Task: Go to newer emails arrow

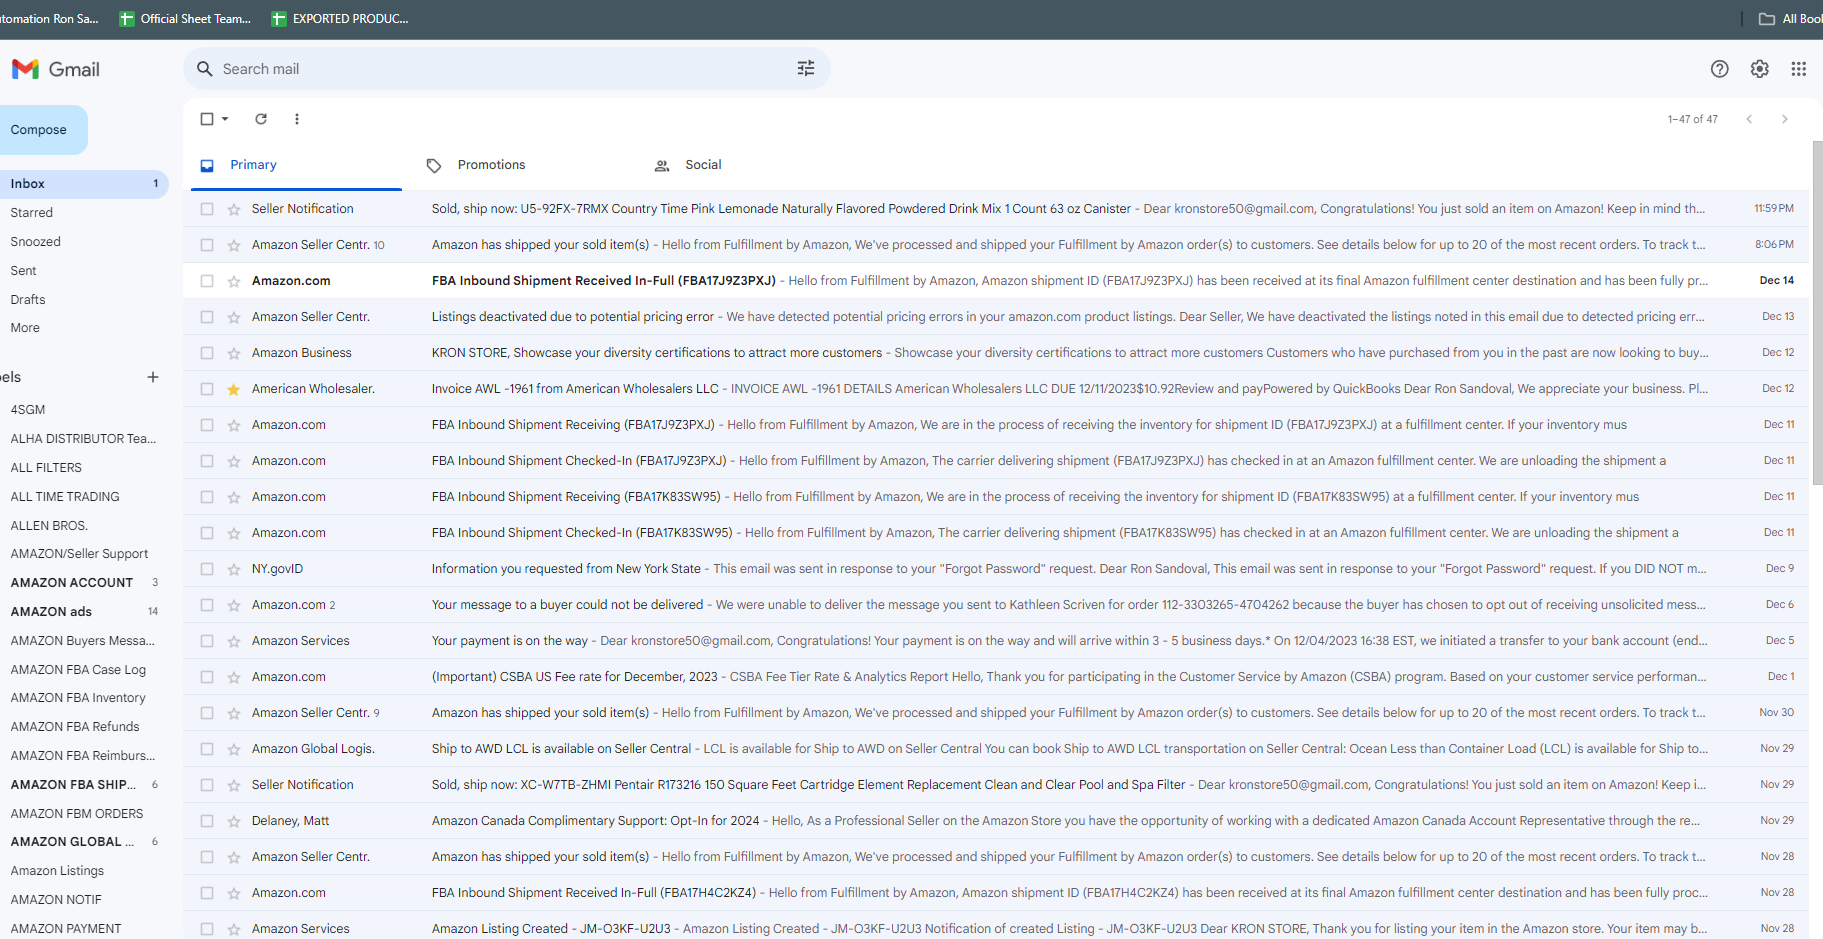Action: click(1749, 119)
